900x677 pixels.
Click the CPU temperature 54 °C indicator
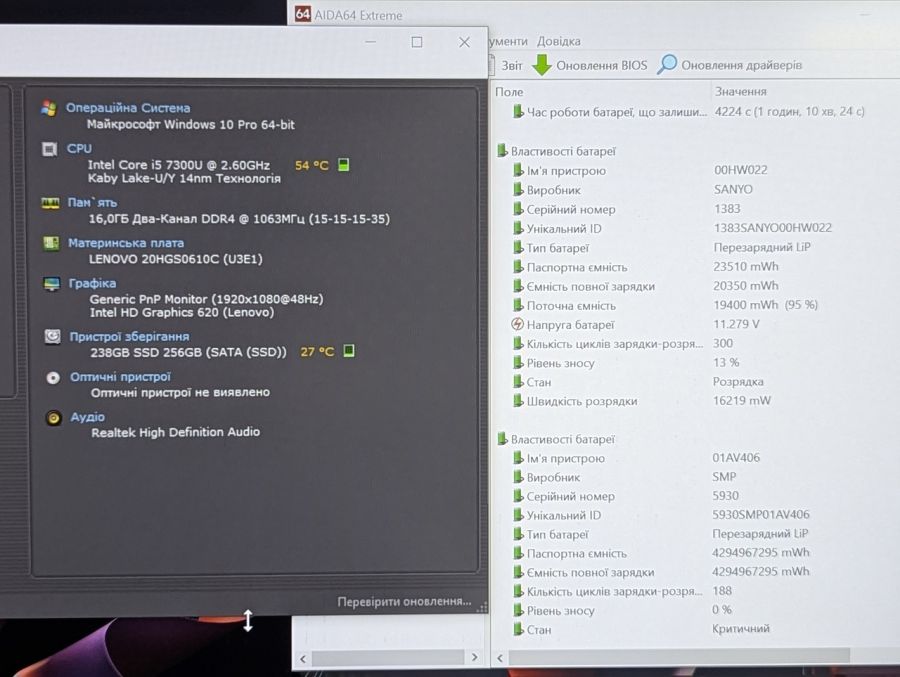point(312,165)
